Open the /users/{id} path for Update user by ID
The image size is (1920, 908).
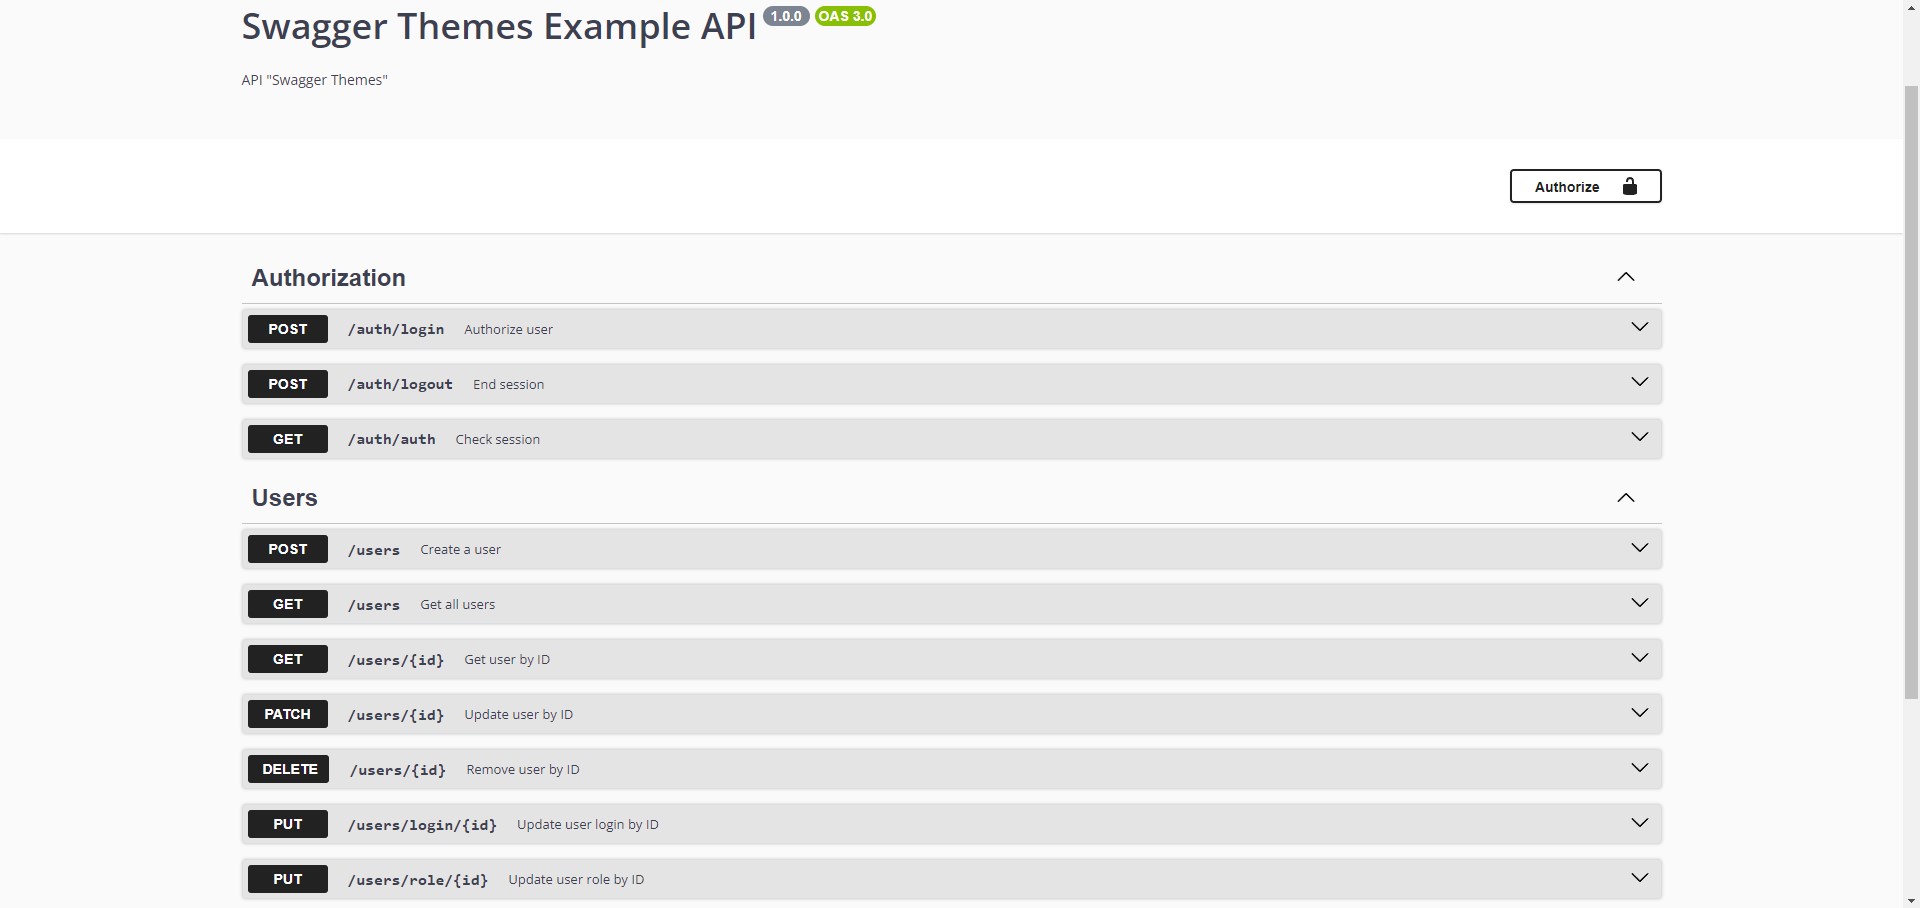coord(396,715)
